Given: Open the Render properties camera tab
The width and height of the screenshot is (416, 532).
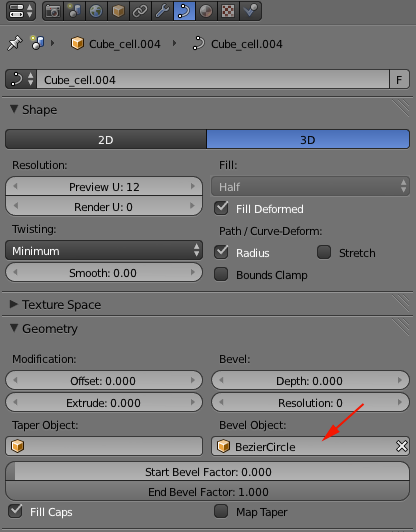Looking at the screenshot, I should (53, 11).
